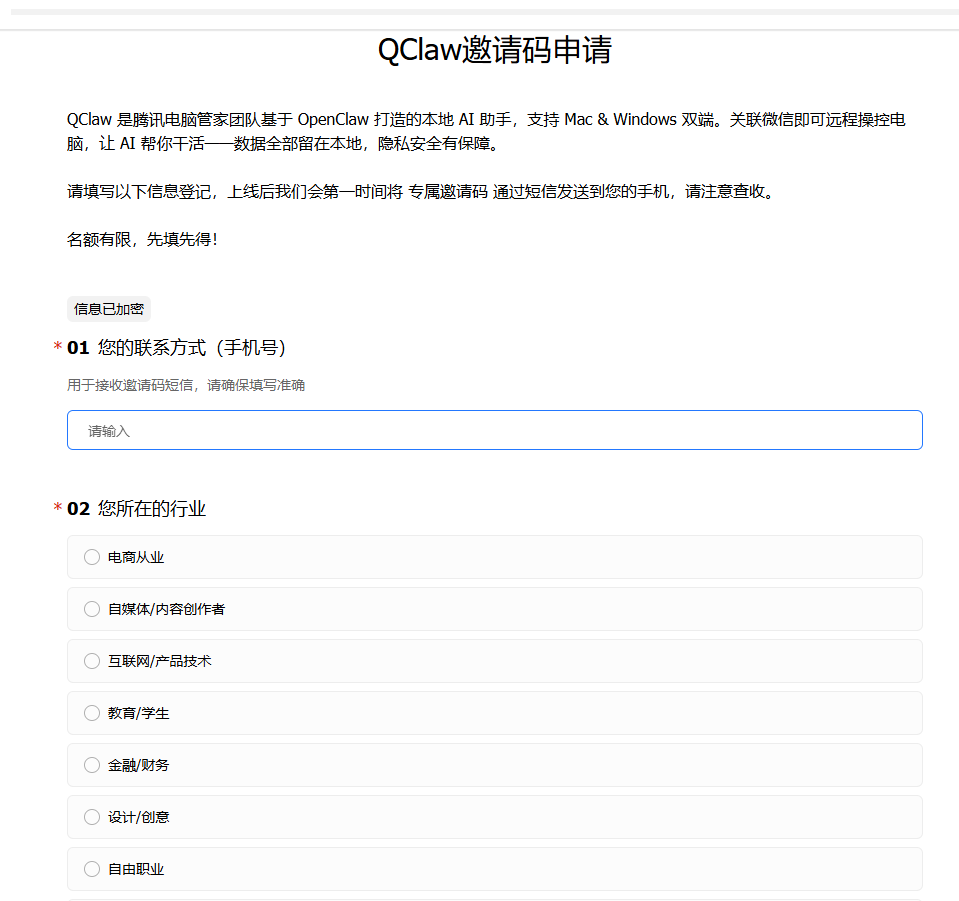Choose the 设计/创意 industry option

(x=91, y=817)
